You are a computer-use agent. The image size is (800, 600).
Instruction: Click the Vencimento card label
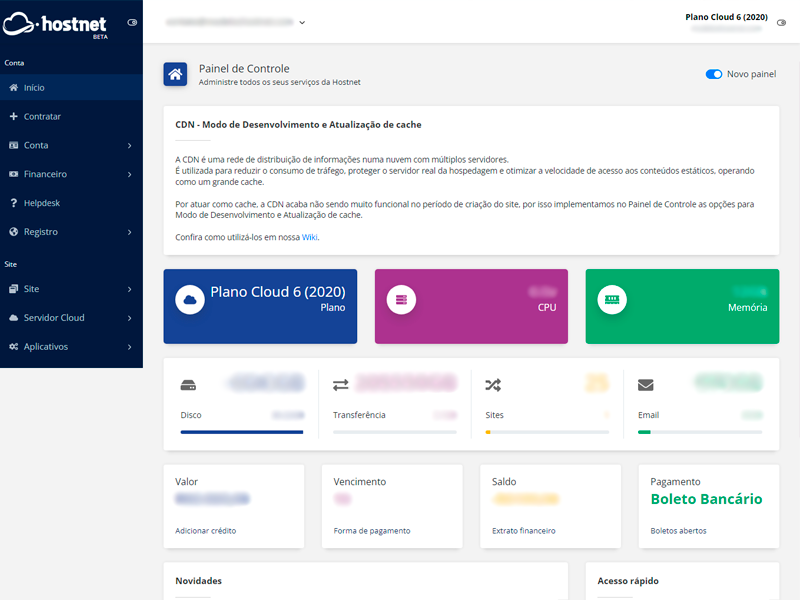[x=360, y=482]
